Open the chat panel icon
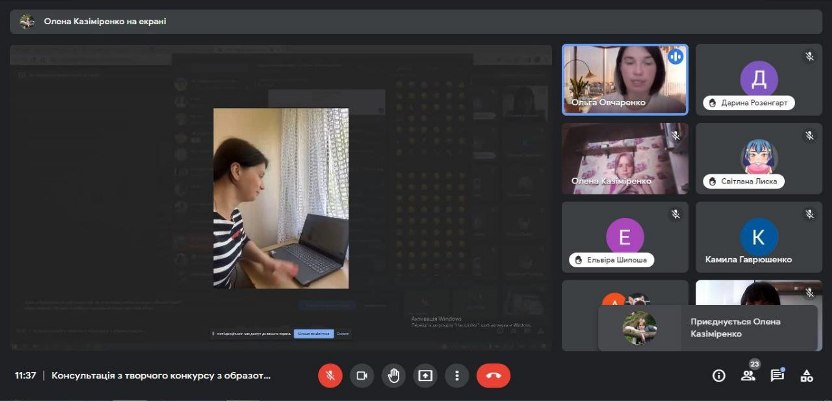The height and width of the screenshot is (401, 832). [777, 376]
